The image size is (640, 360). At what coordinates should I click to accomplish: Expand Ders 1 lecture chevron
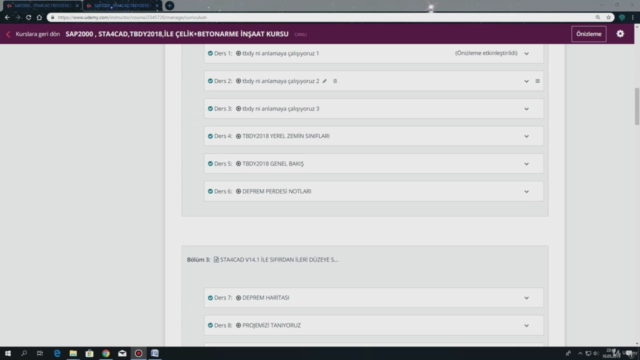click(x=527, y=53)
